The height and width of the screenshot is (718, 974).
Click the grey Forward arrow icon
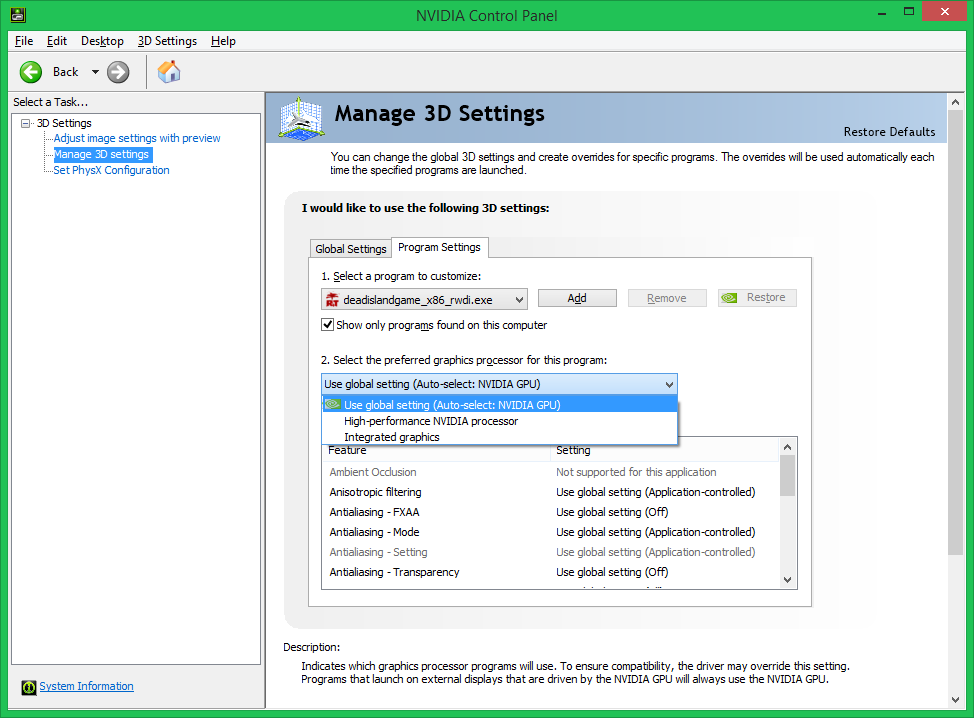tap(118, 72)
